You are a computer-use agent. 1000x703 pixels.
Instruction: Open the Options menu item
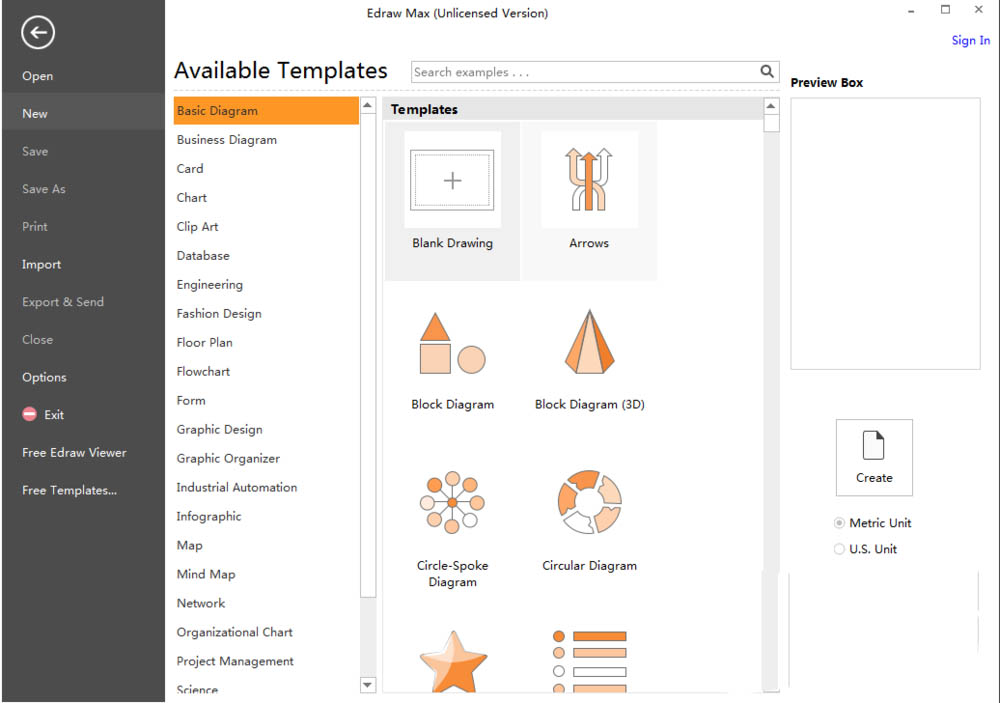point(44,378)
